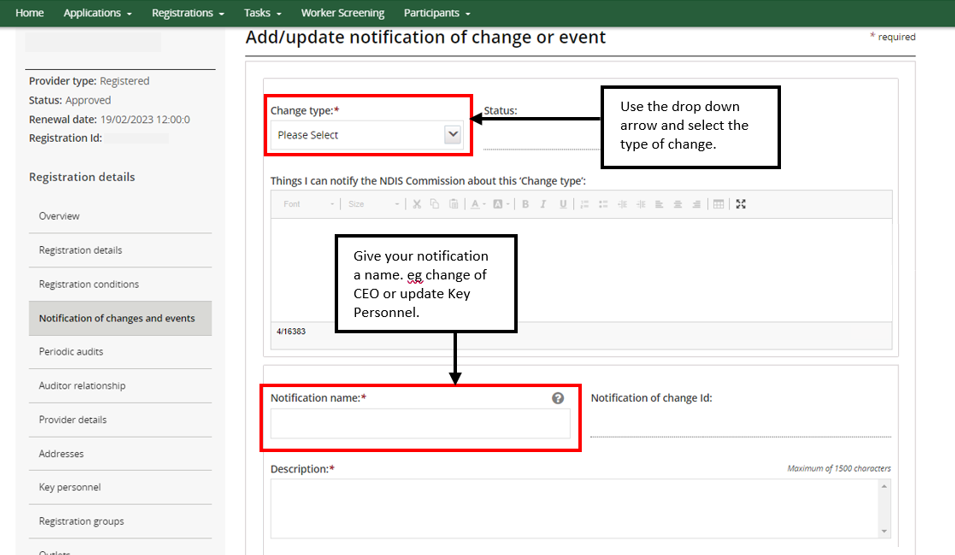This screenshot has width=955, height=555.
Task: Maximize the rich text editor
Action: coord(741,204)
